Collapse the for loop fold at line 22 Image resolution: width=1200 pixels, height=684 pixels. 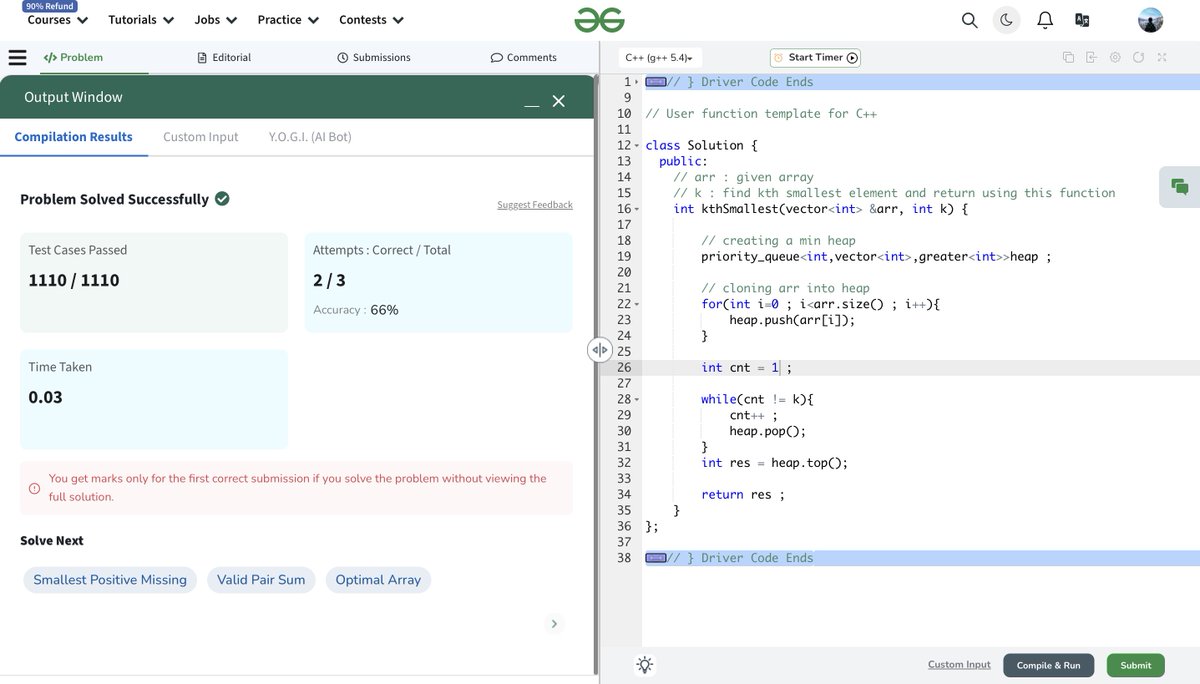coord(637,304)
